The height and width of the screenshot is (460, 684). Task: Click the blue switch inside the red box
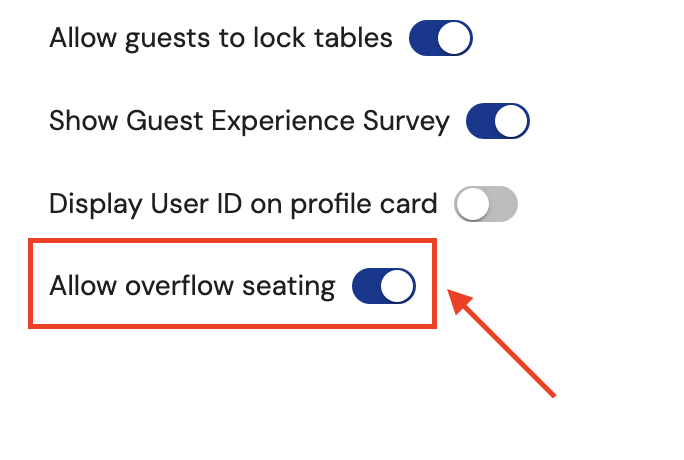[x=383, y=286]
